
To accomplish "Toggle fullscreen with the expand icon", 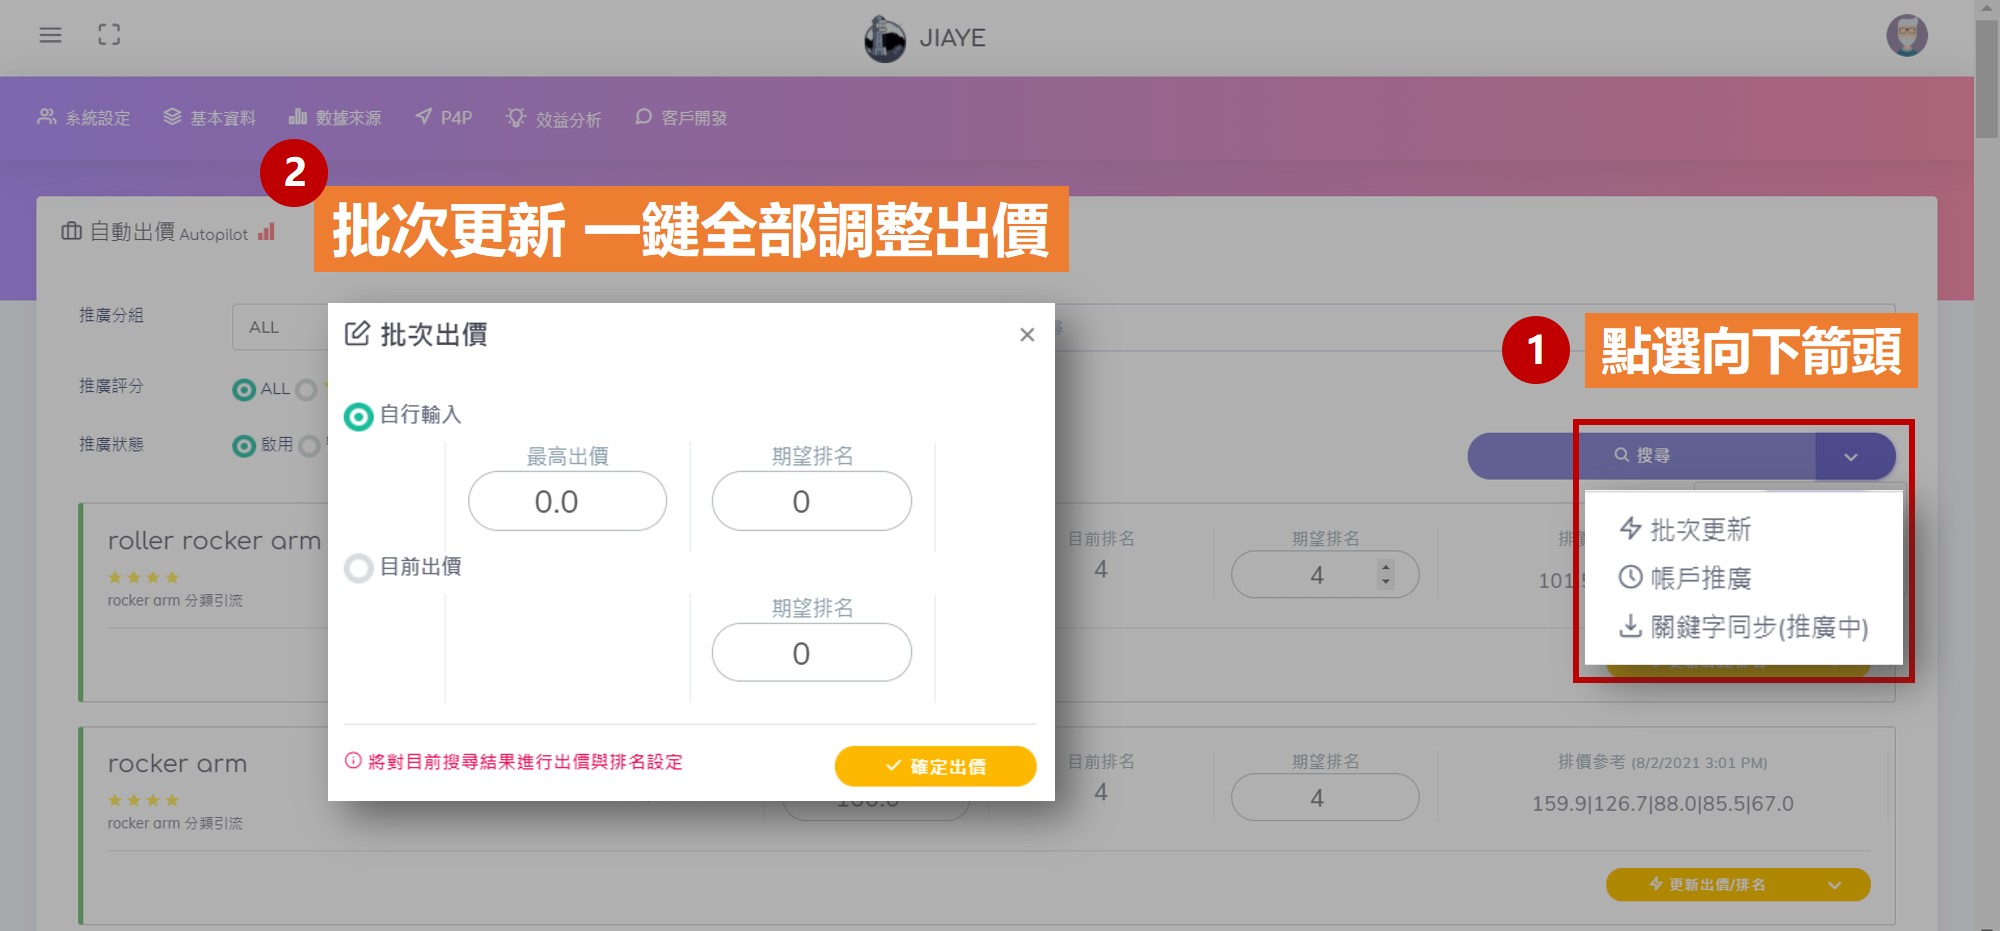I will (110, 34).
